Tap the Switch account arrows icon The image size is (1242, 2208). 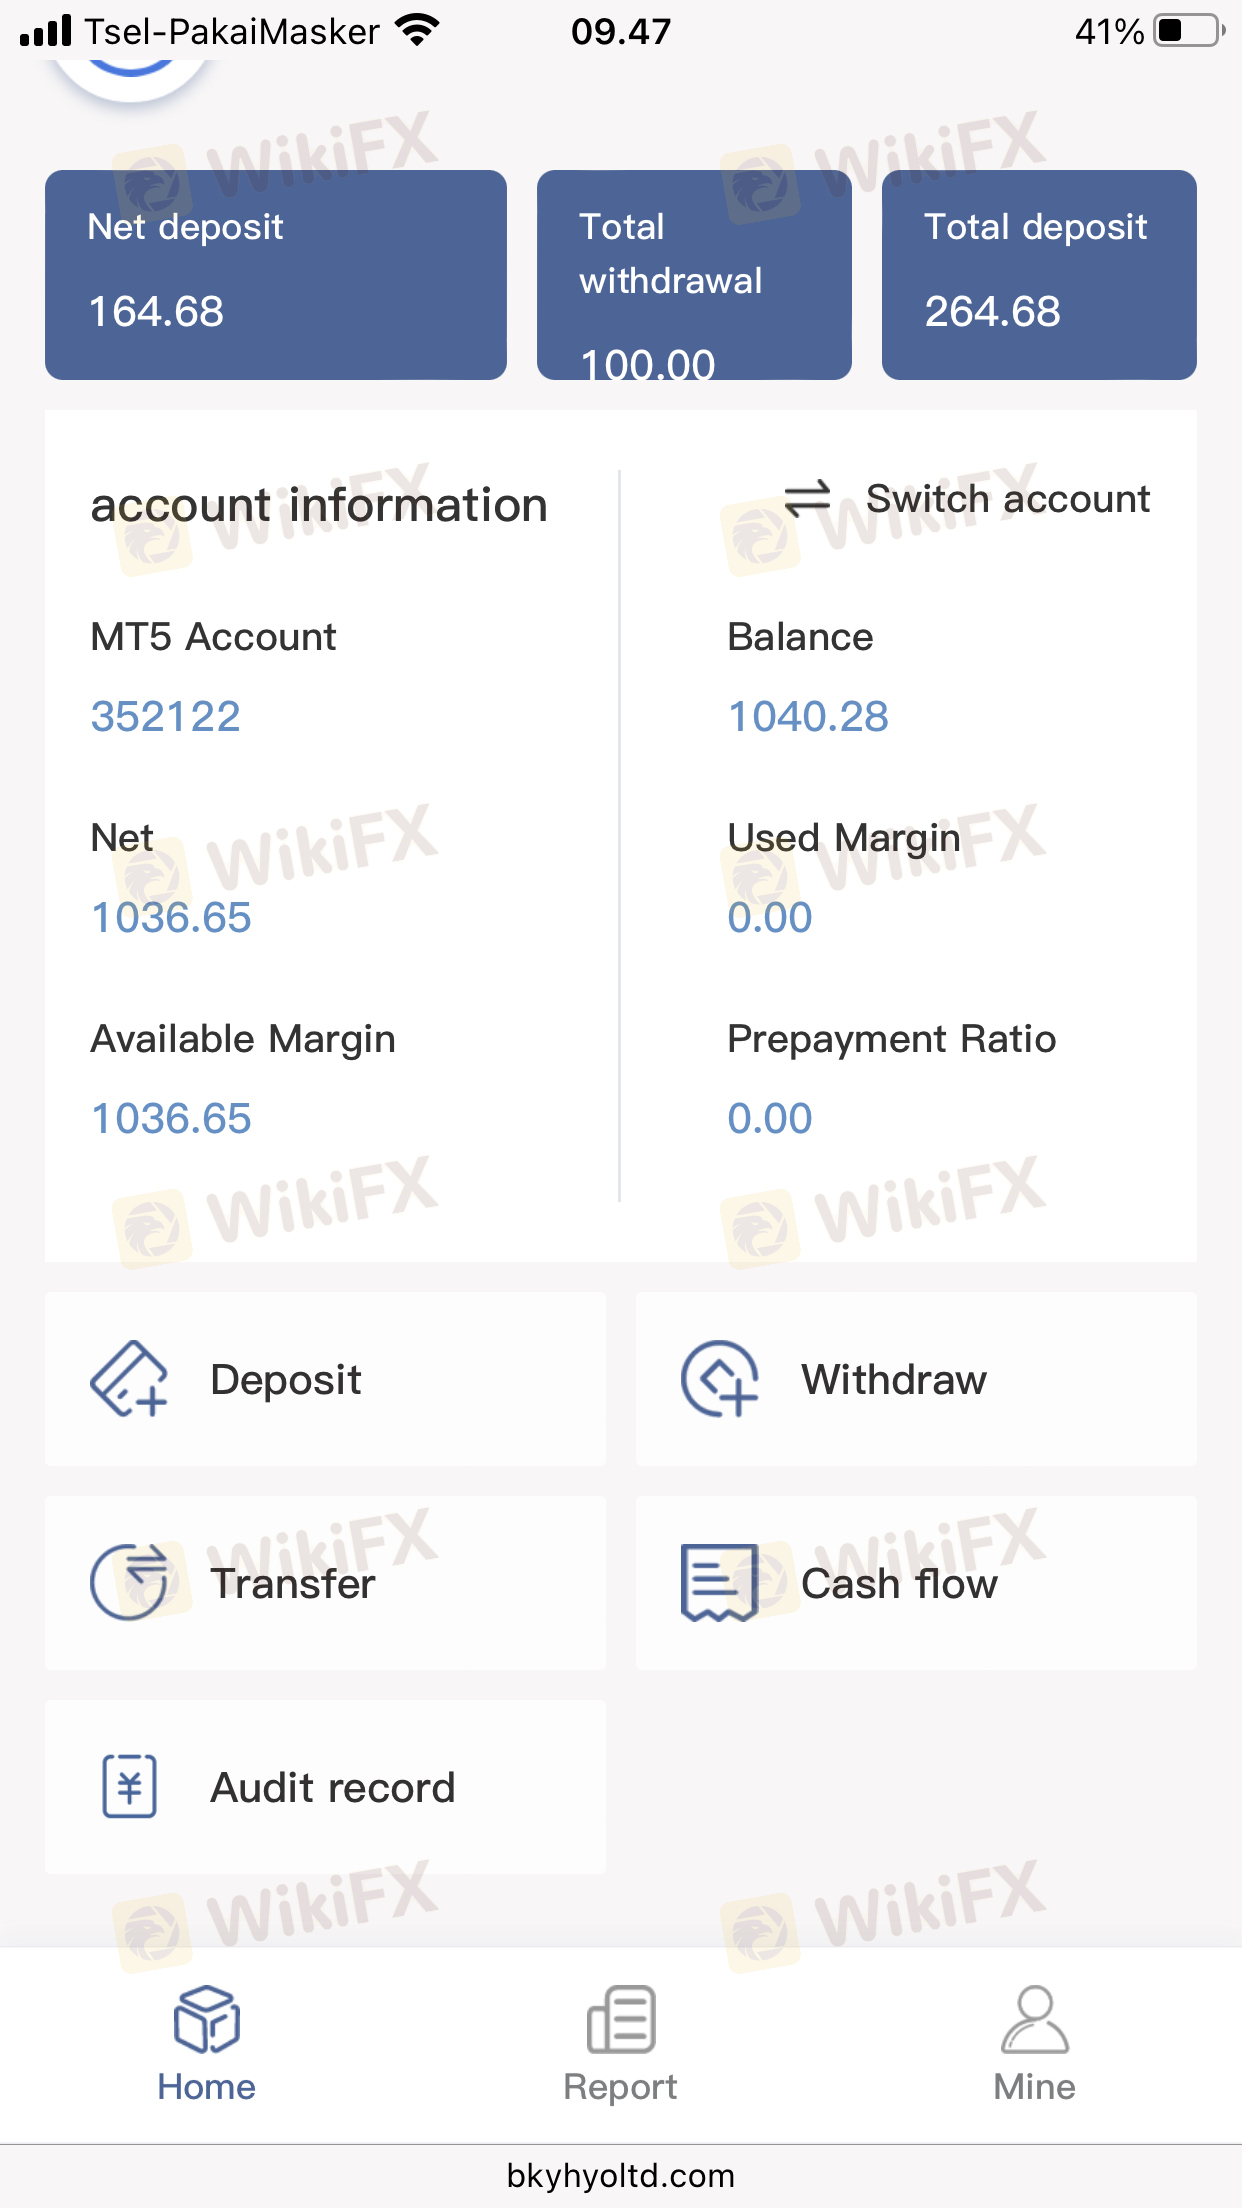(807, 499)
